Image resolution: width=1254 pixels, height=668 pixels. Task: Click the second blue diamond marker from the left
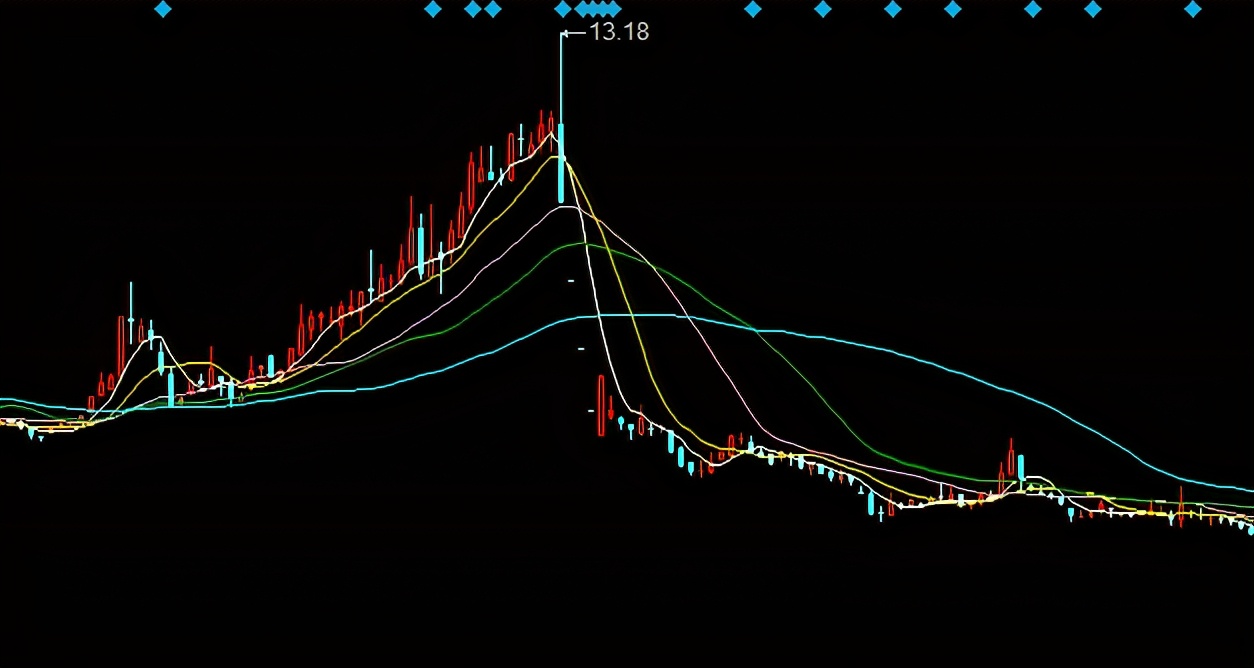tap(432, 9)
